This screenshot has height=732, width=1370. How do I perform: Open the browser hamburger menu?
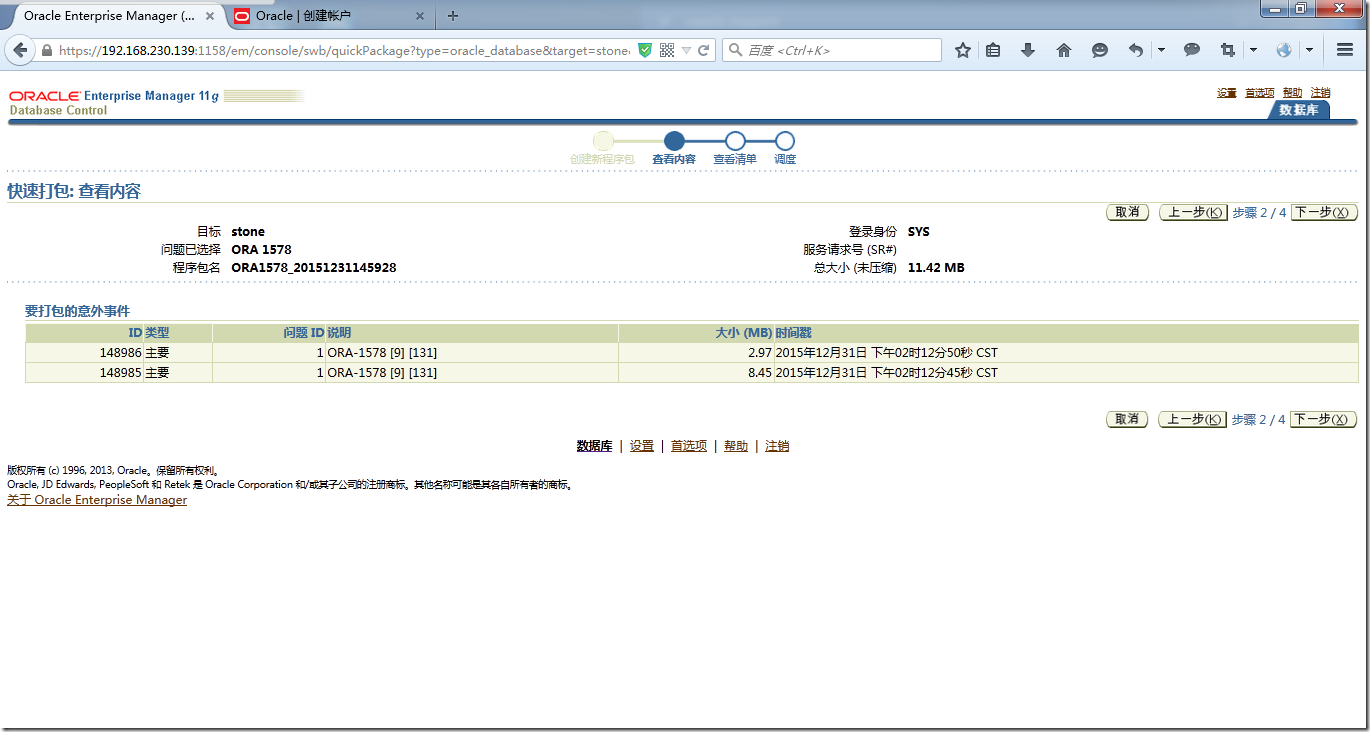pos(1345,50)
